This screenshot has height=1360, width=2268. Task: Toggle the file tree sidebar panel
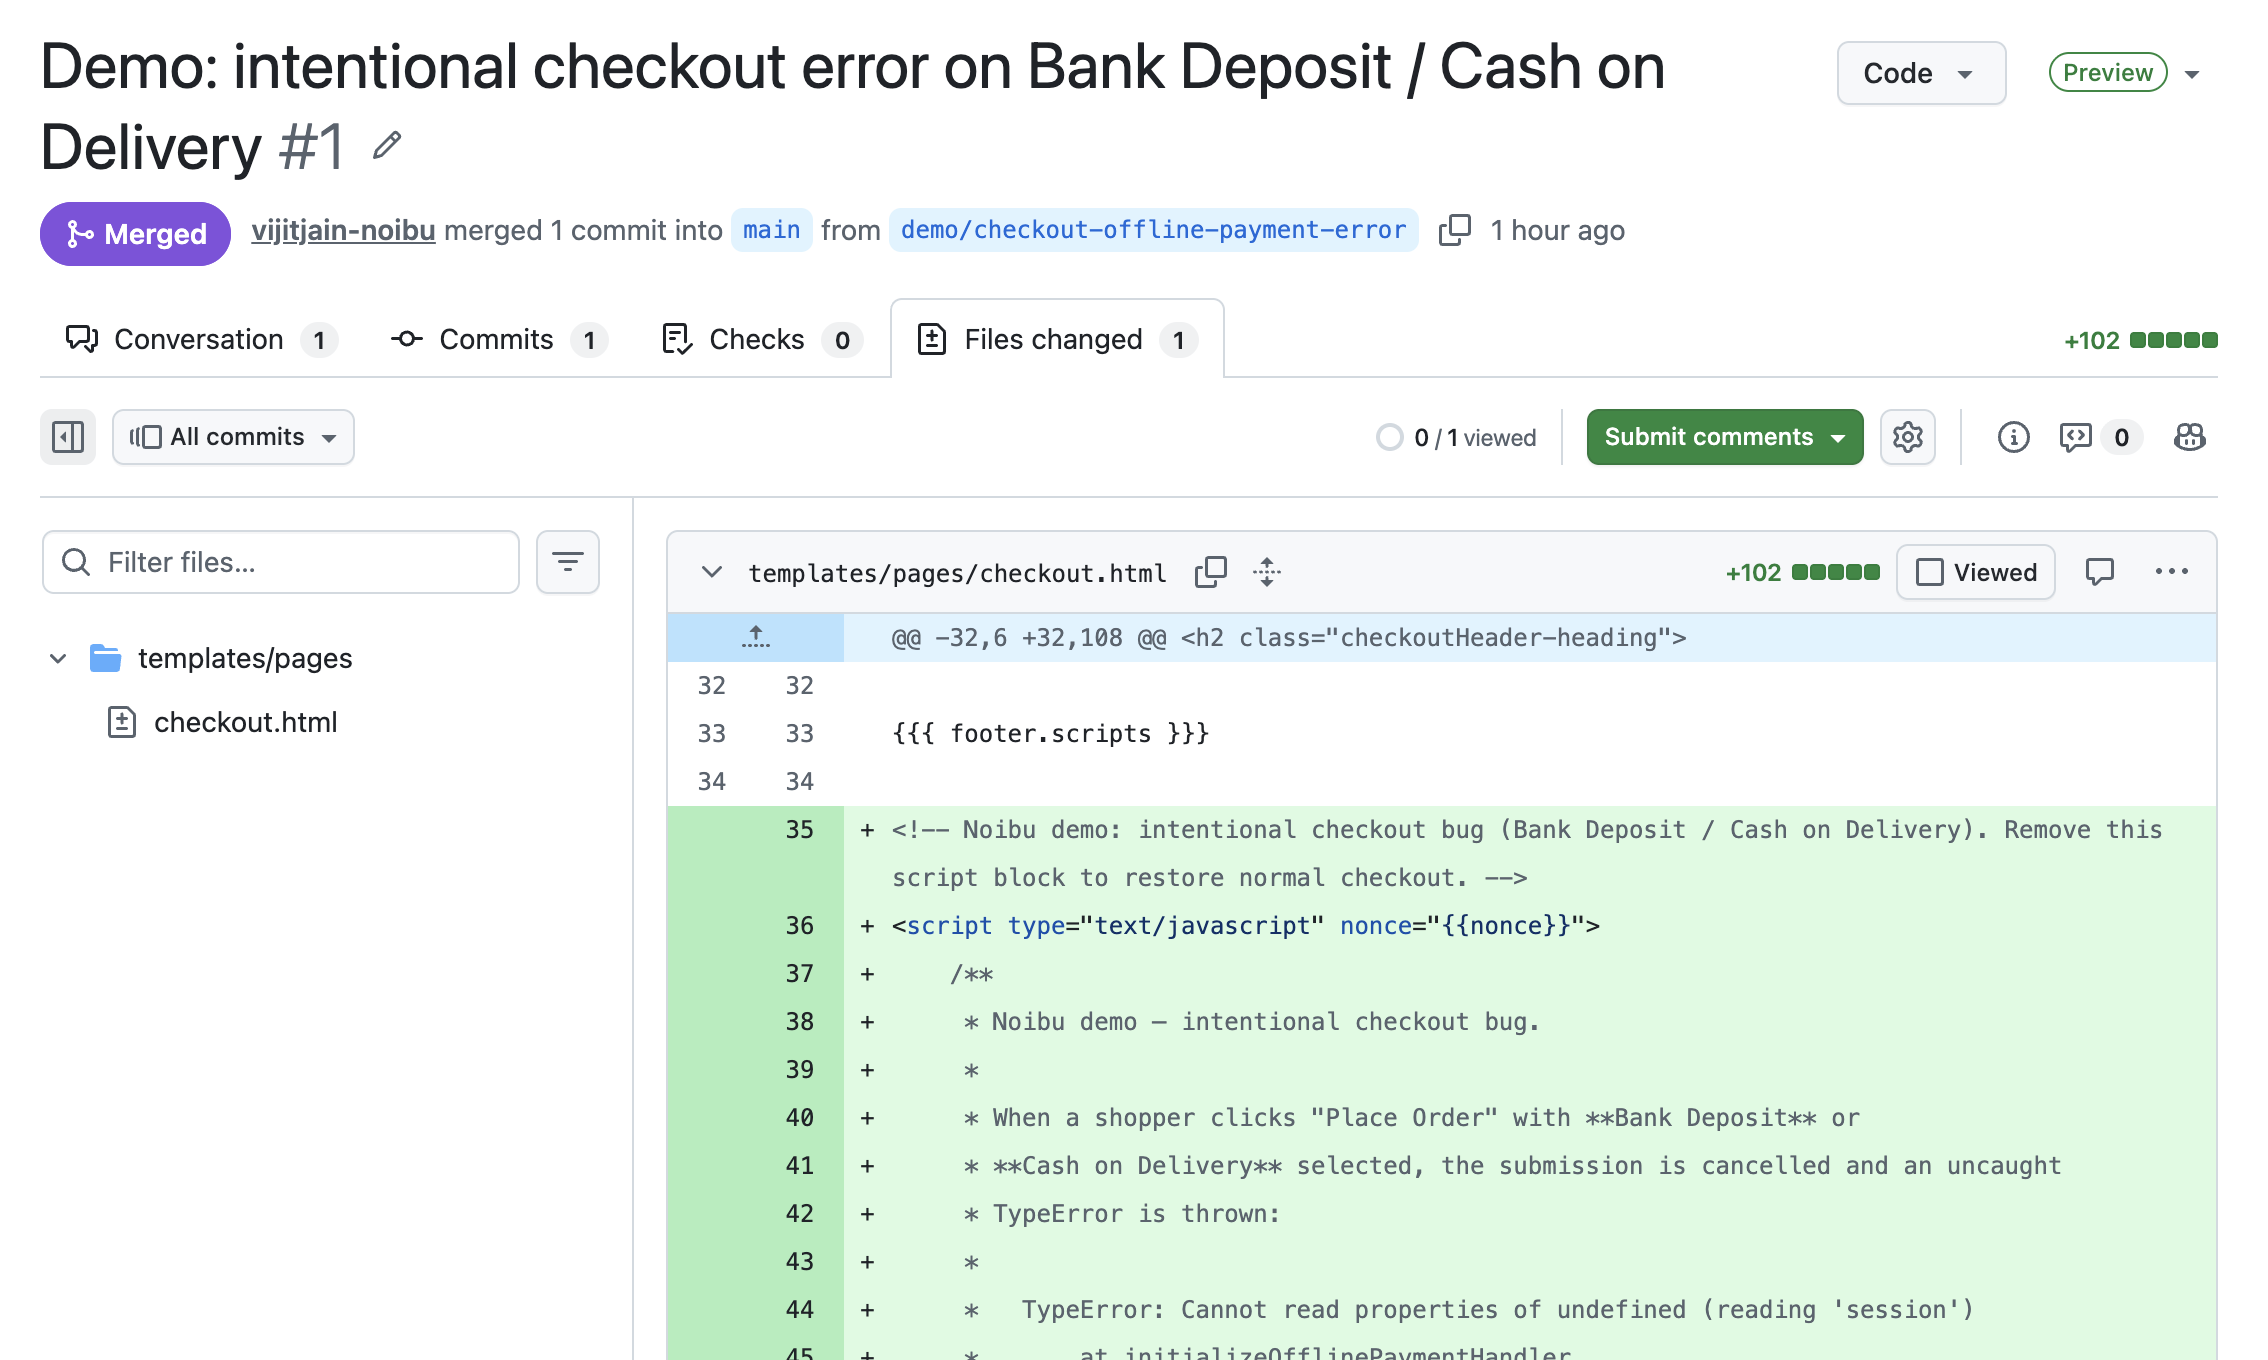pyautogui.click(x=68, y=437)
